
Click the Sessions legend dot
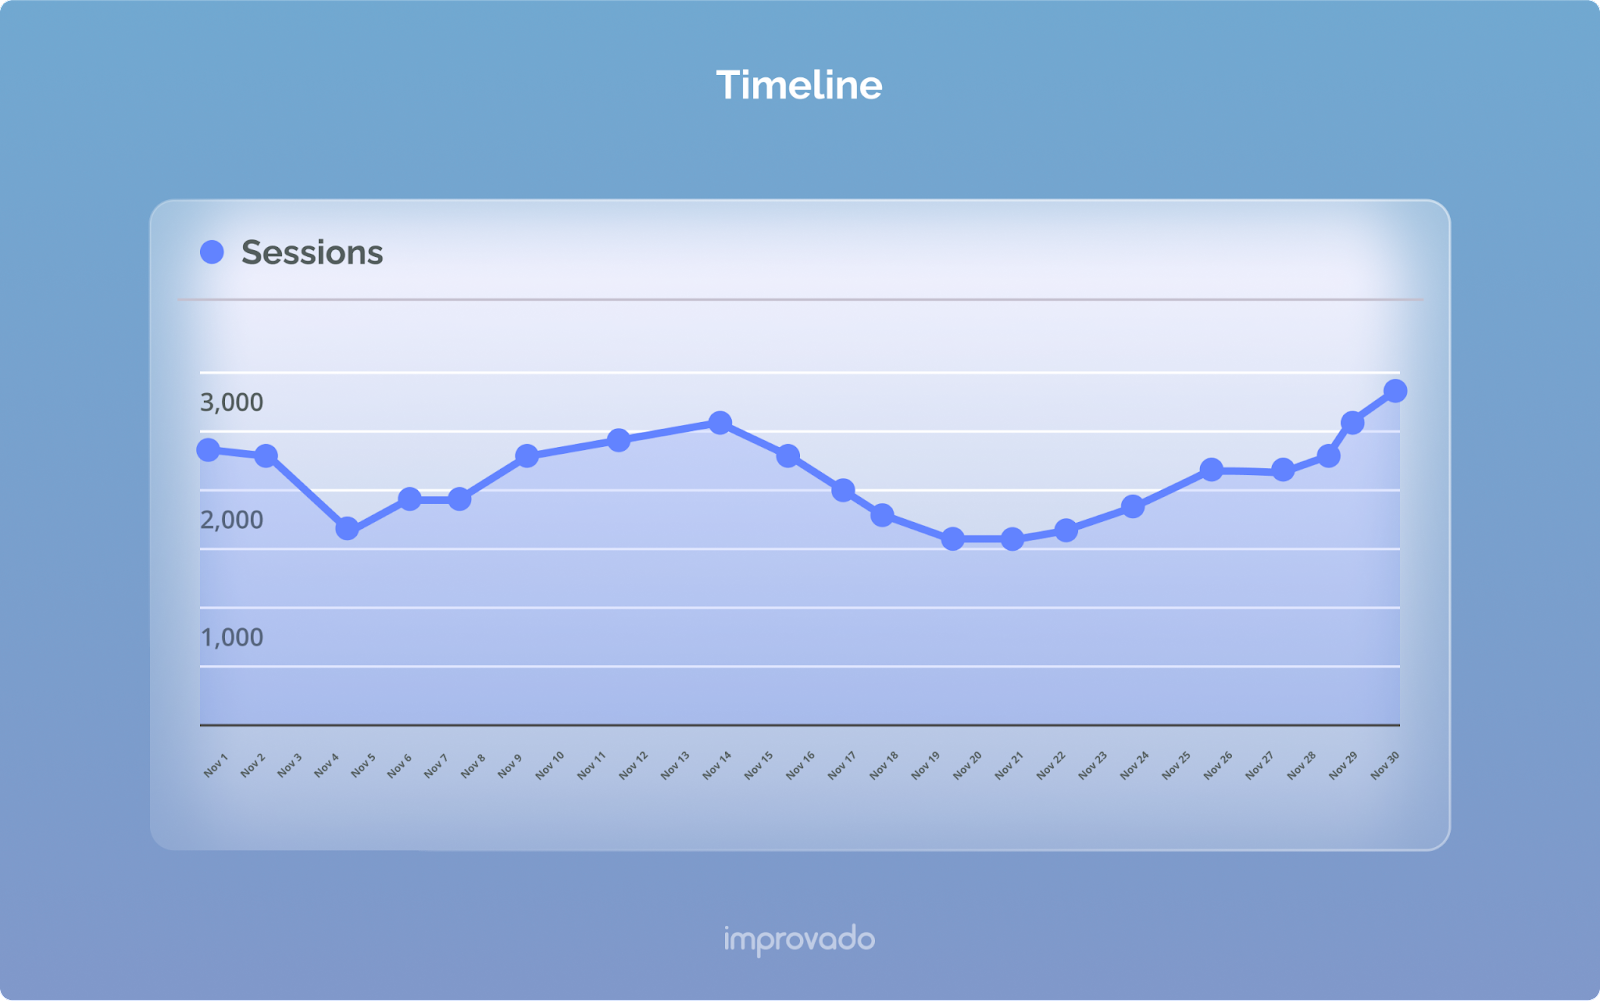pos(212,252)
